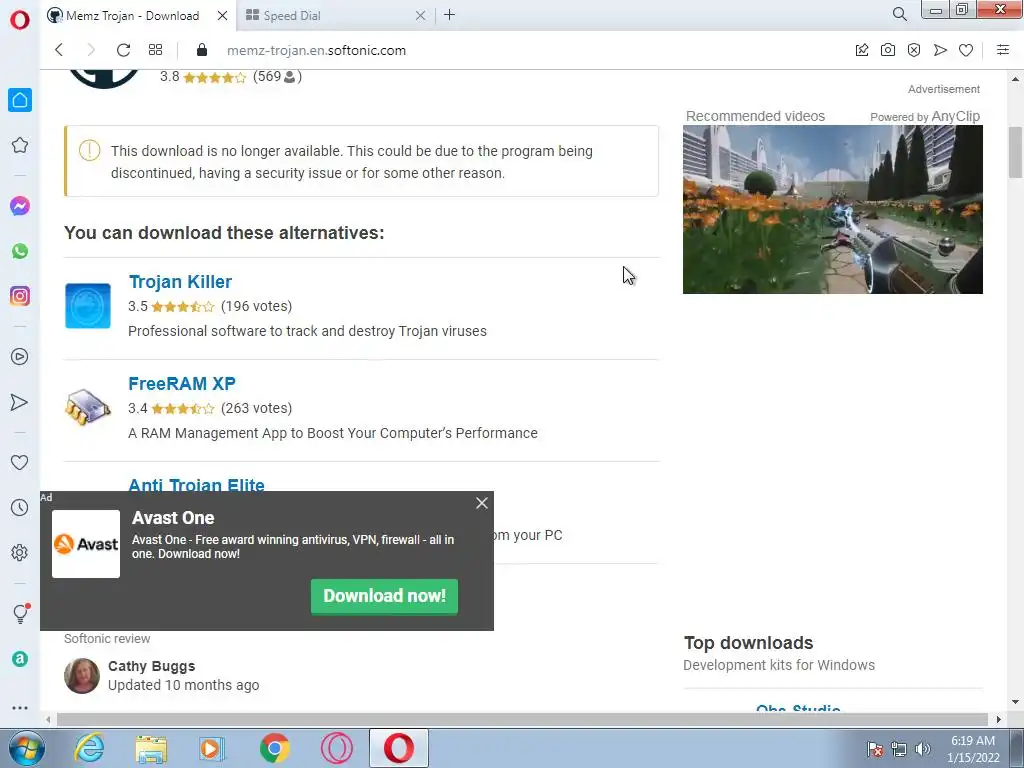Go back to the previous page
1024x768 pixels.
[x=59, y=50]
